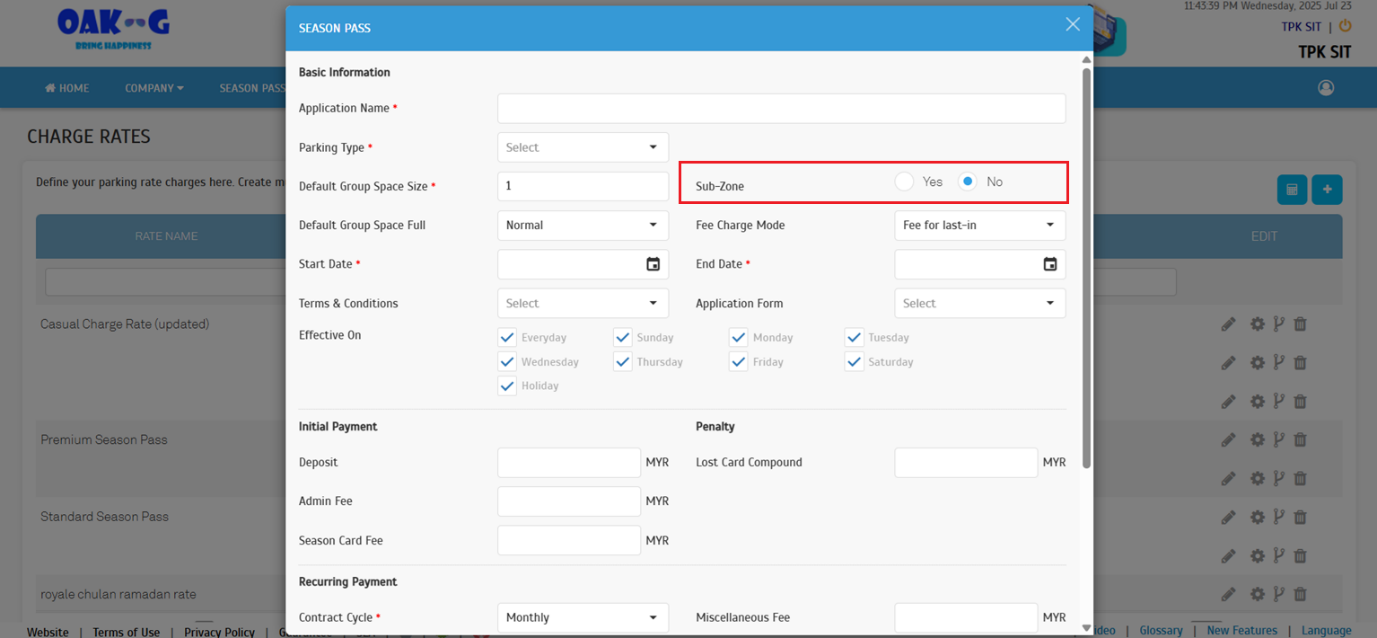Toggle the Holiday checkbox
Screen dimensions: 1377x638
[507, 386]
